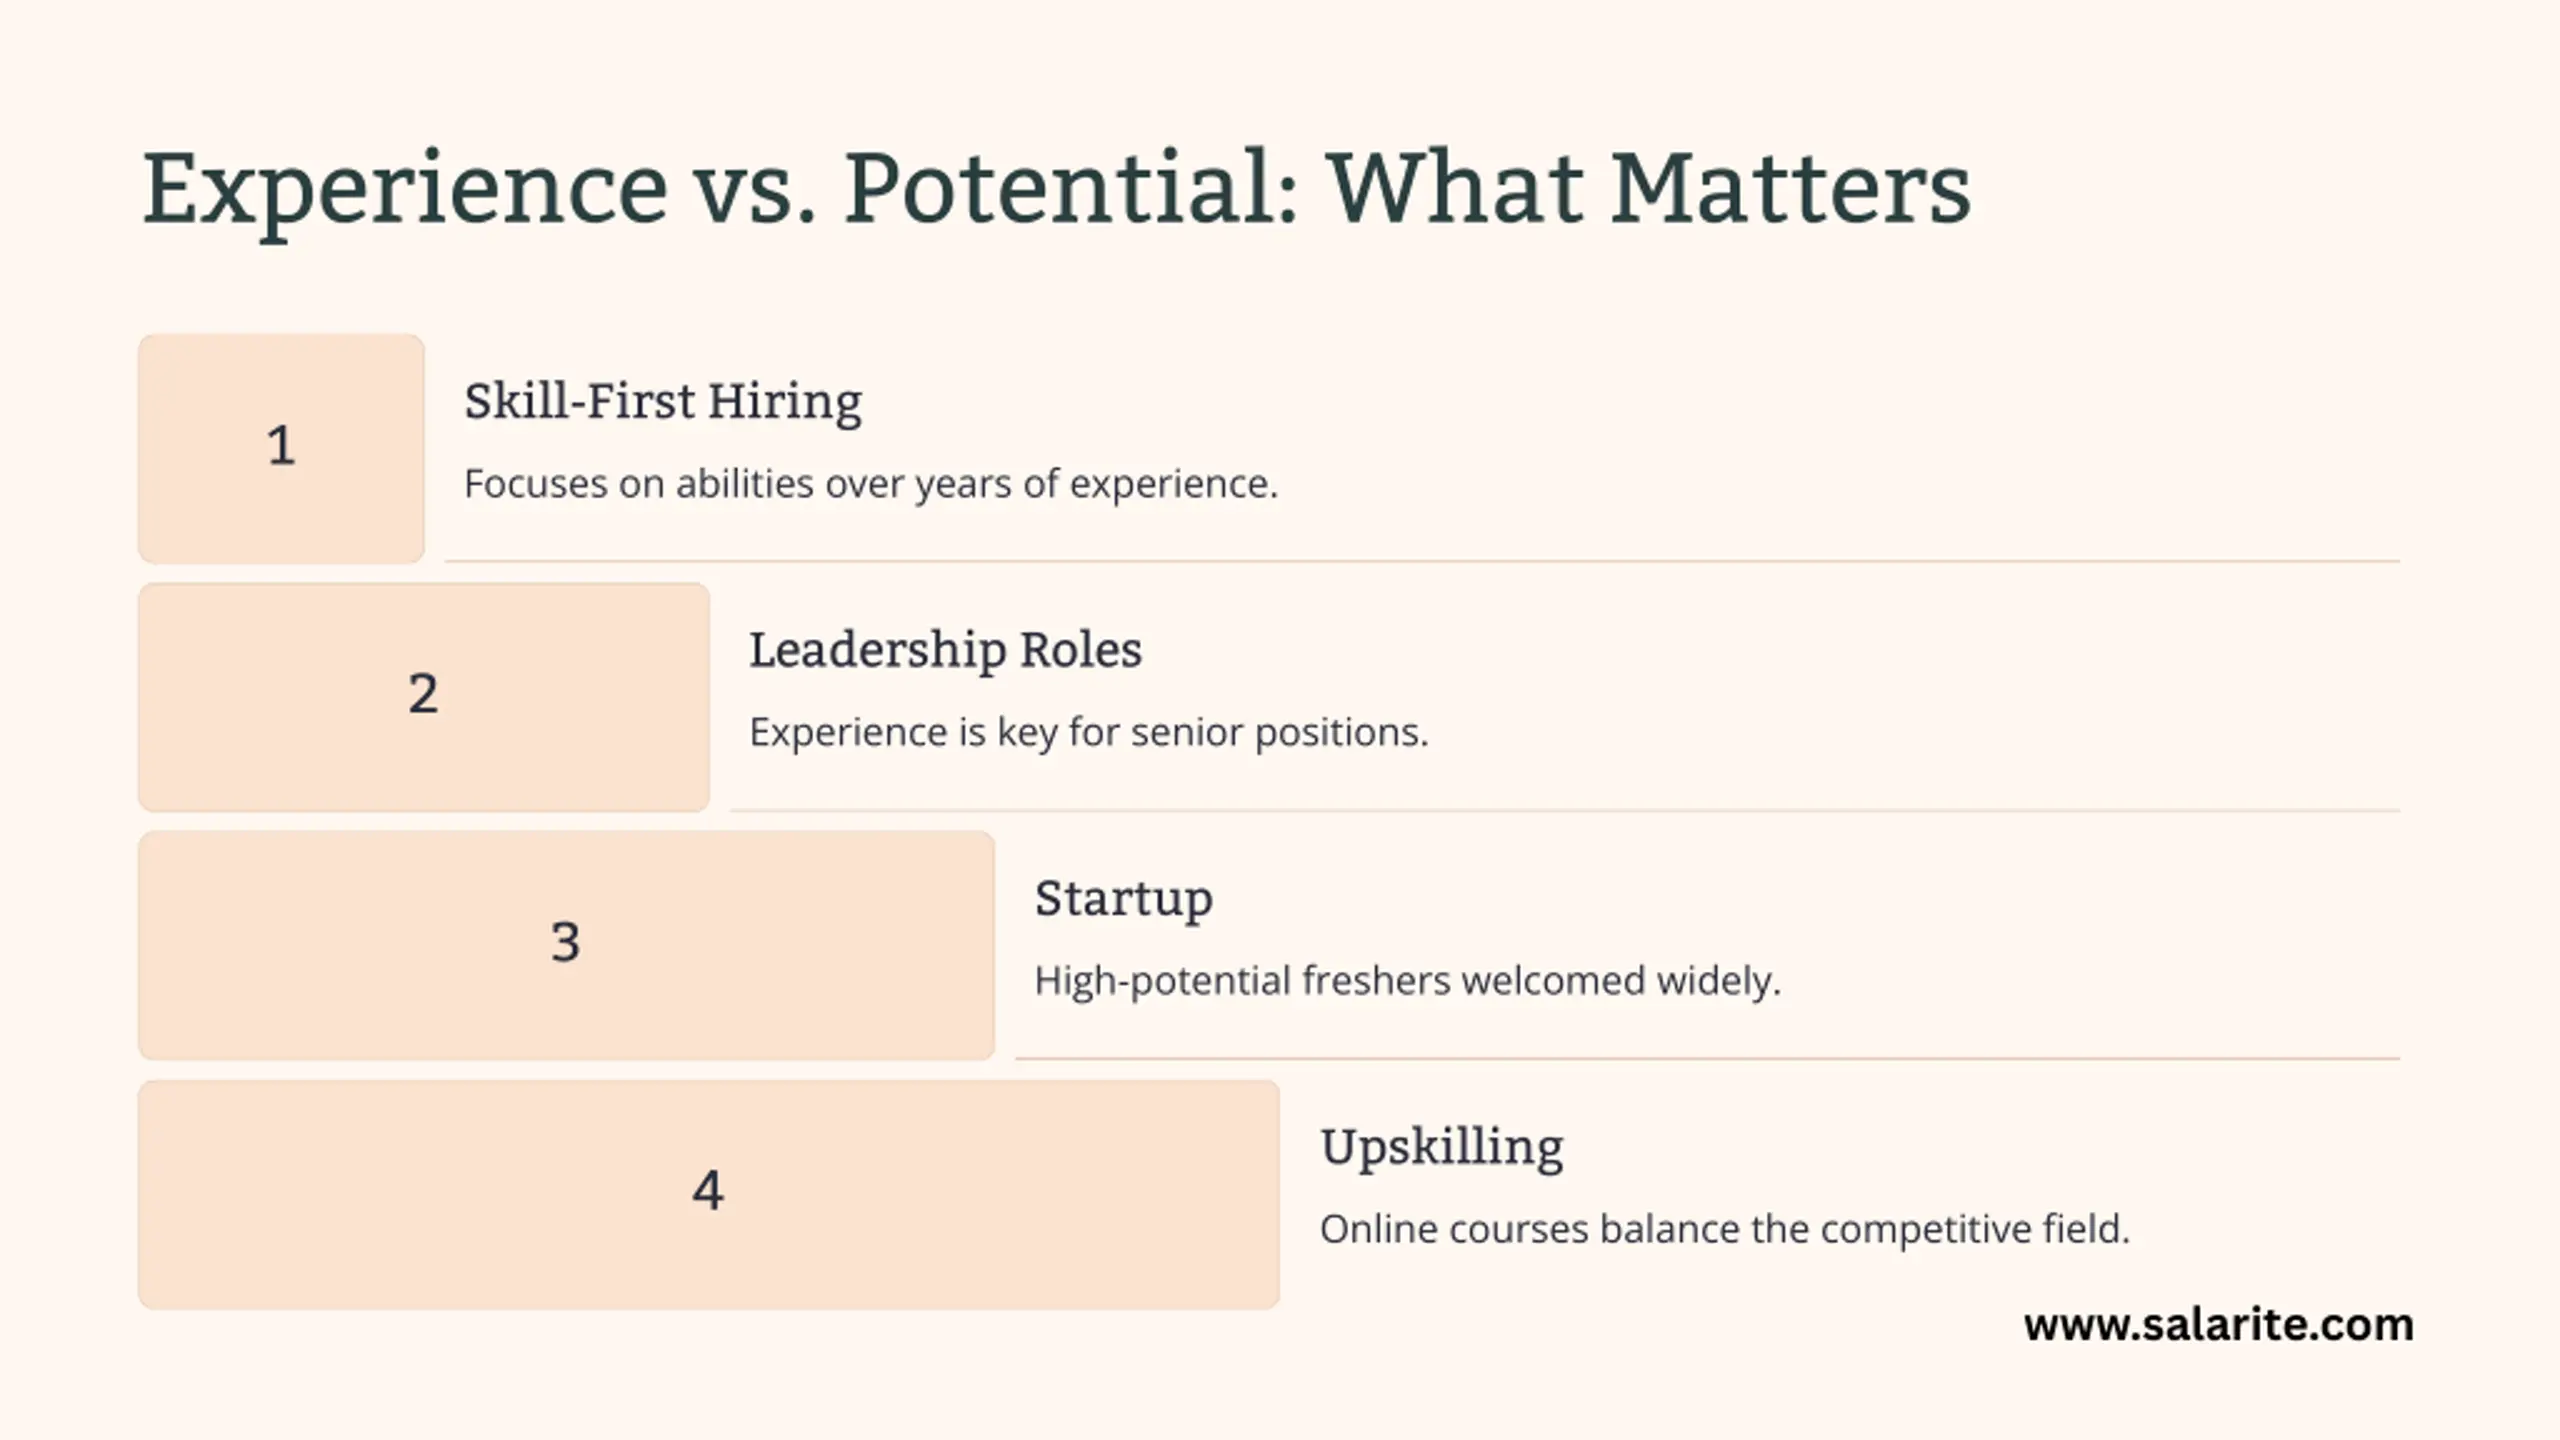This screenshot has height=1440, width=2560.
Task: Click the word "Experience" in the title
Action: click(x=405, y=190)
